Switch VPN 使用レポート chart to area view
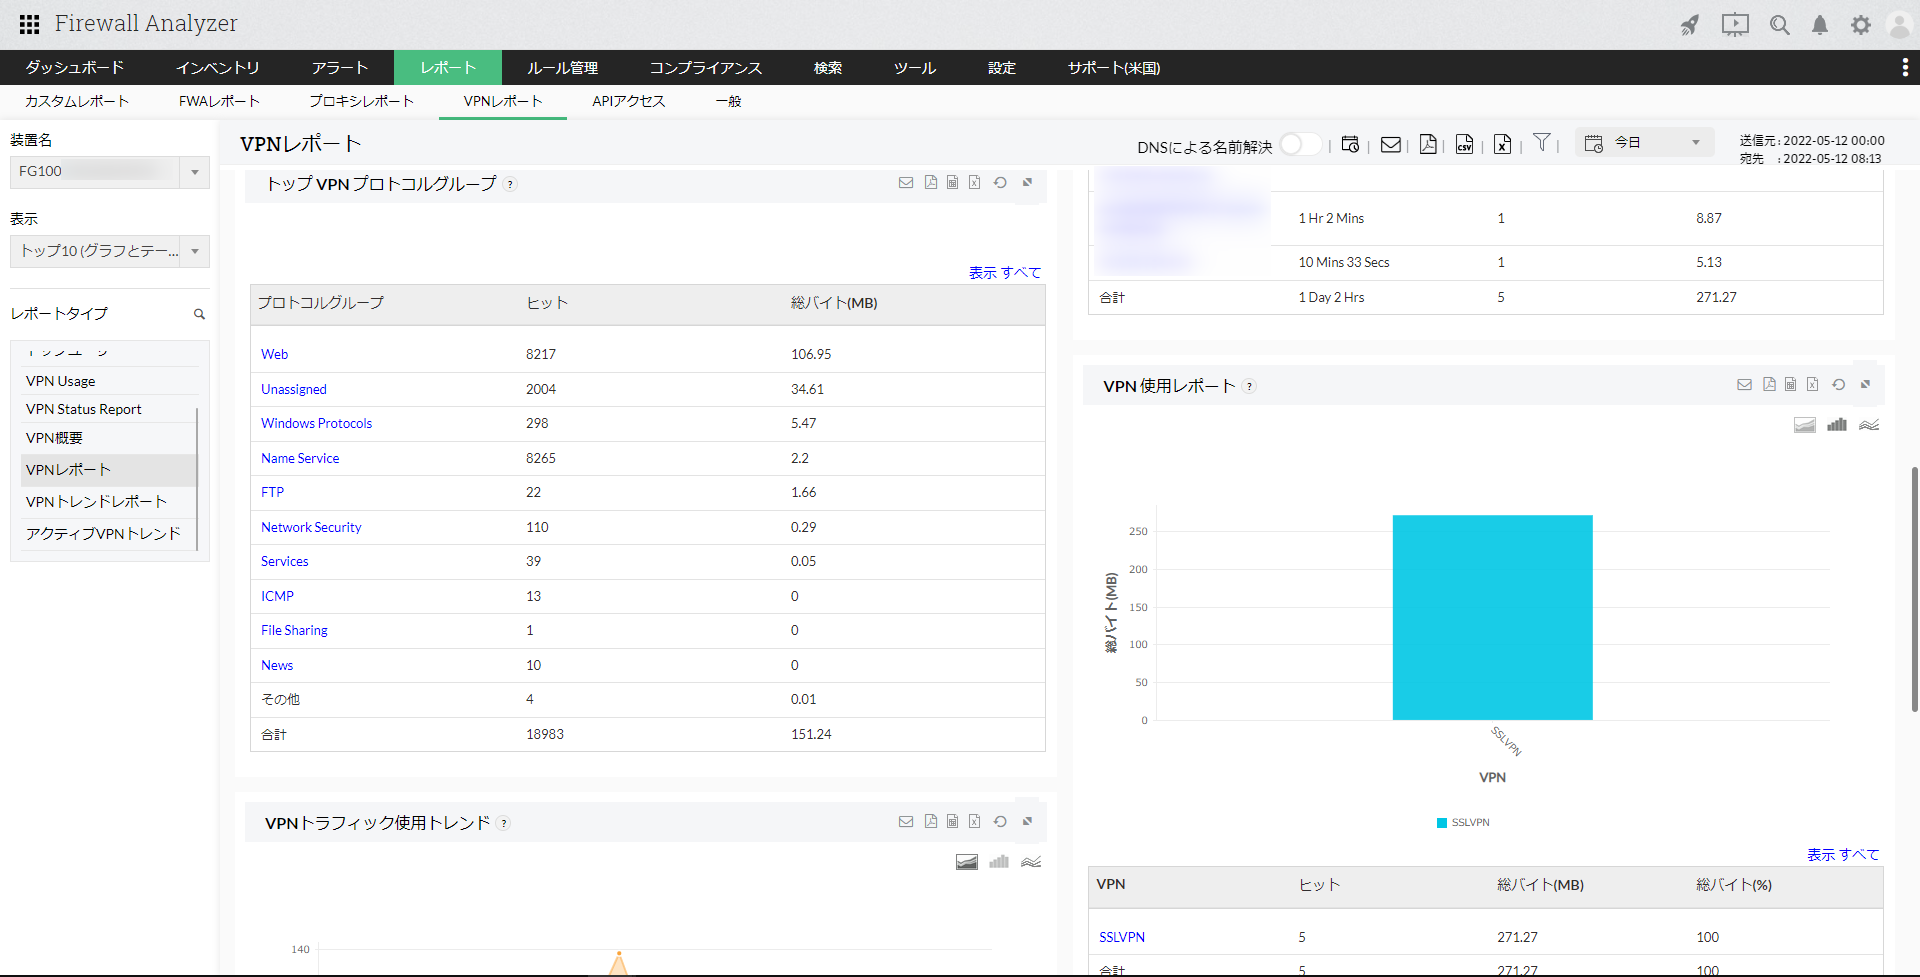This screenshot has width=1920, height=977. 1805,425
